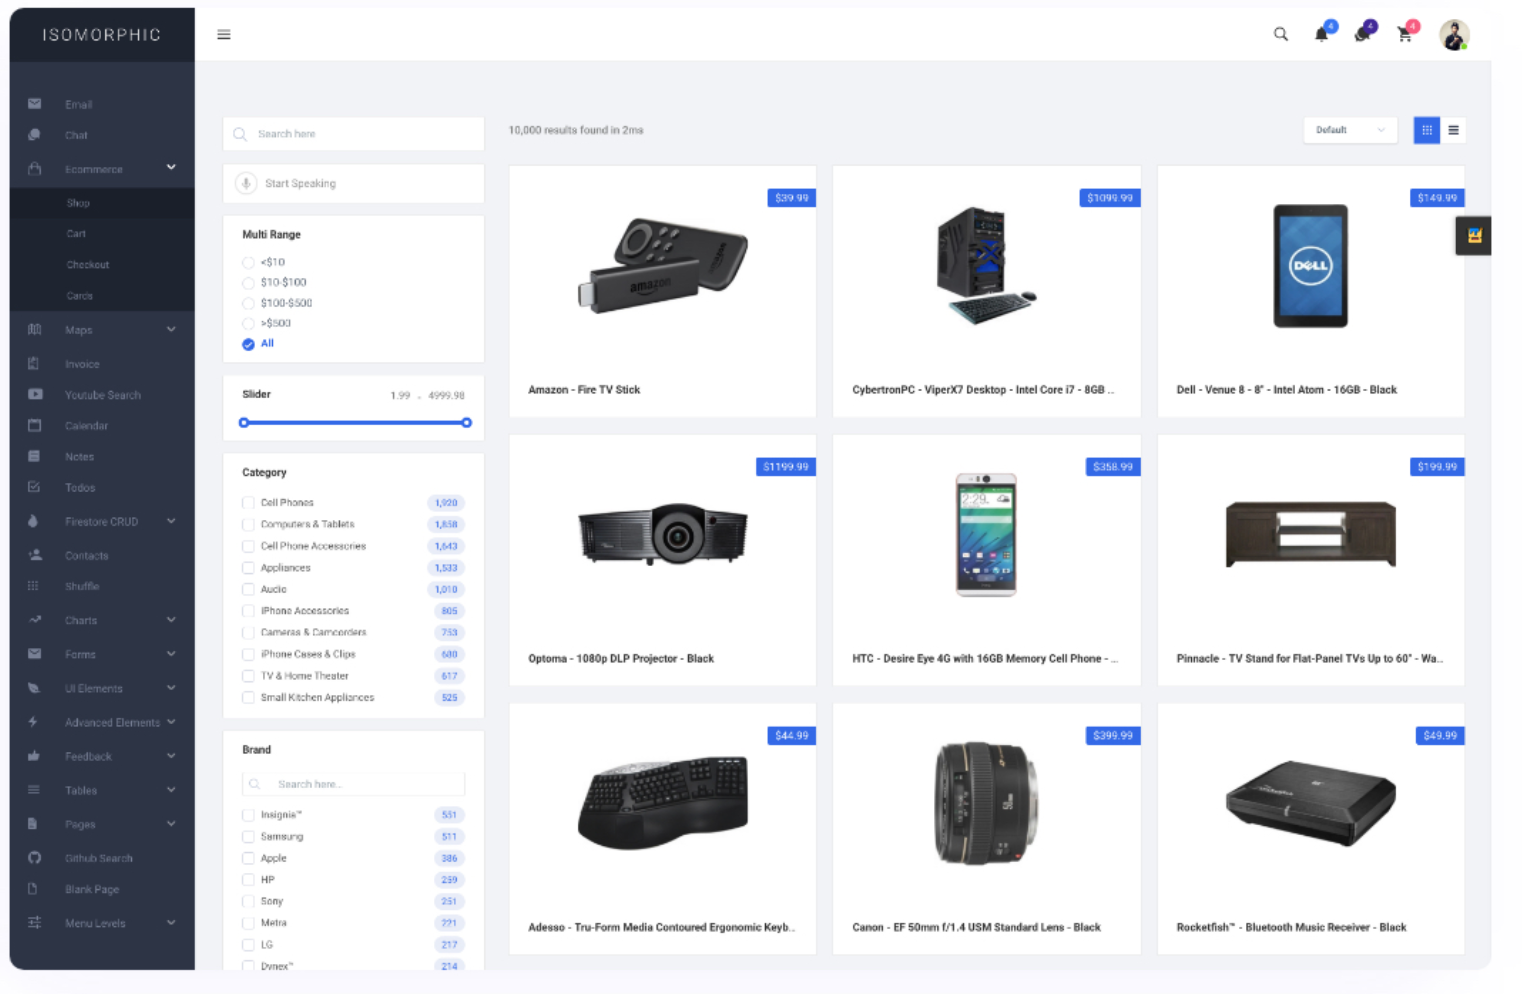Open the Tables menu item
1522x994 pixels.
tap(102, 791)
